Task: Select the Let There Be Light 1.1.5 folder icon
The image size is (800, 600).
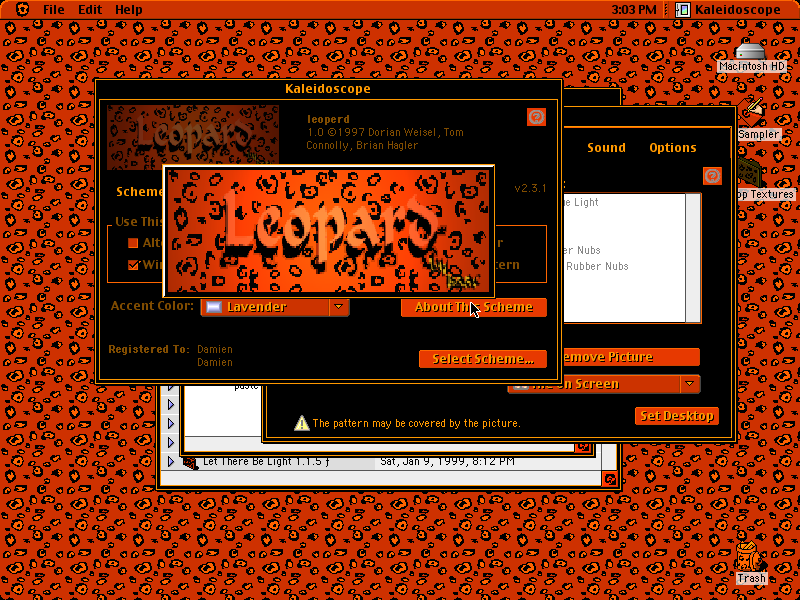Action: [x=190, y=463]
